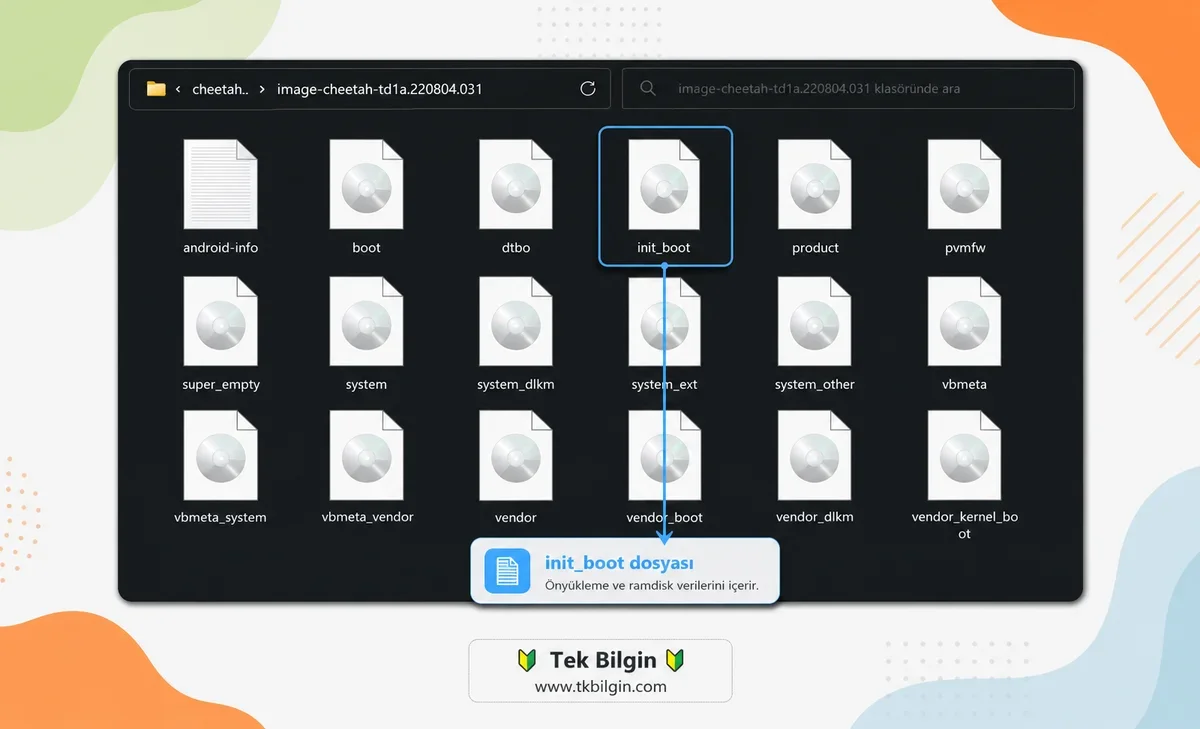Click the refresh button in address bar
1200x729 pixels.
click(x=588, y=89)
